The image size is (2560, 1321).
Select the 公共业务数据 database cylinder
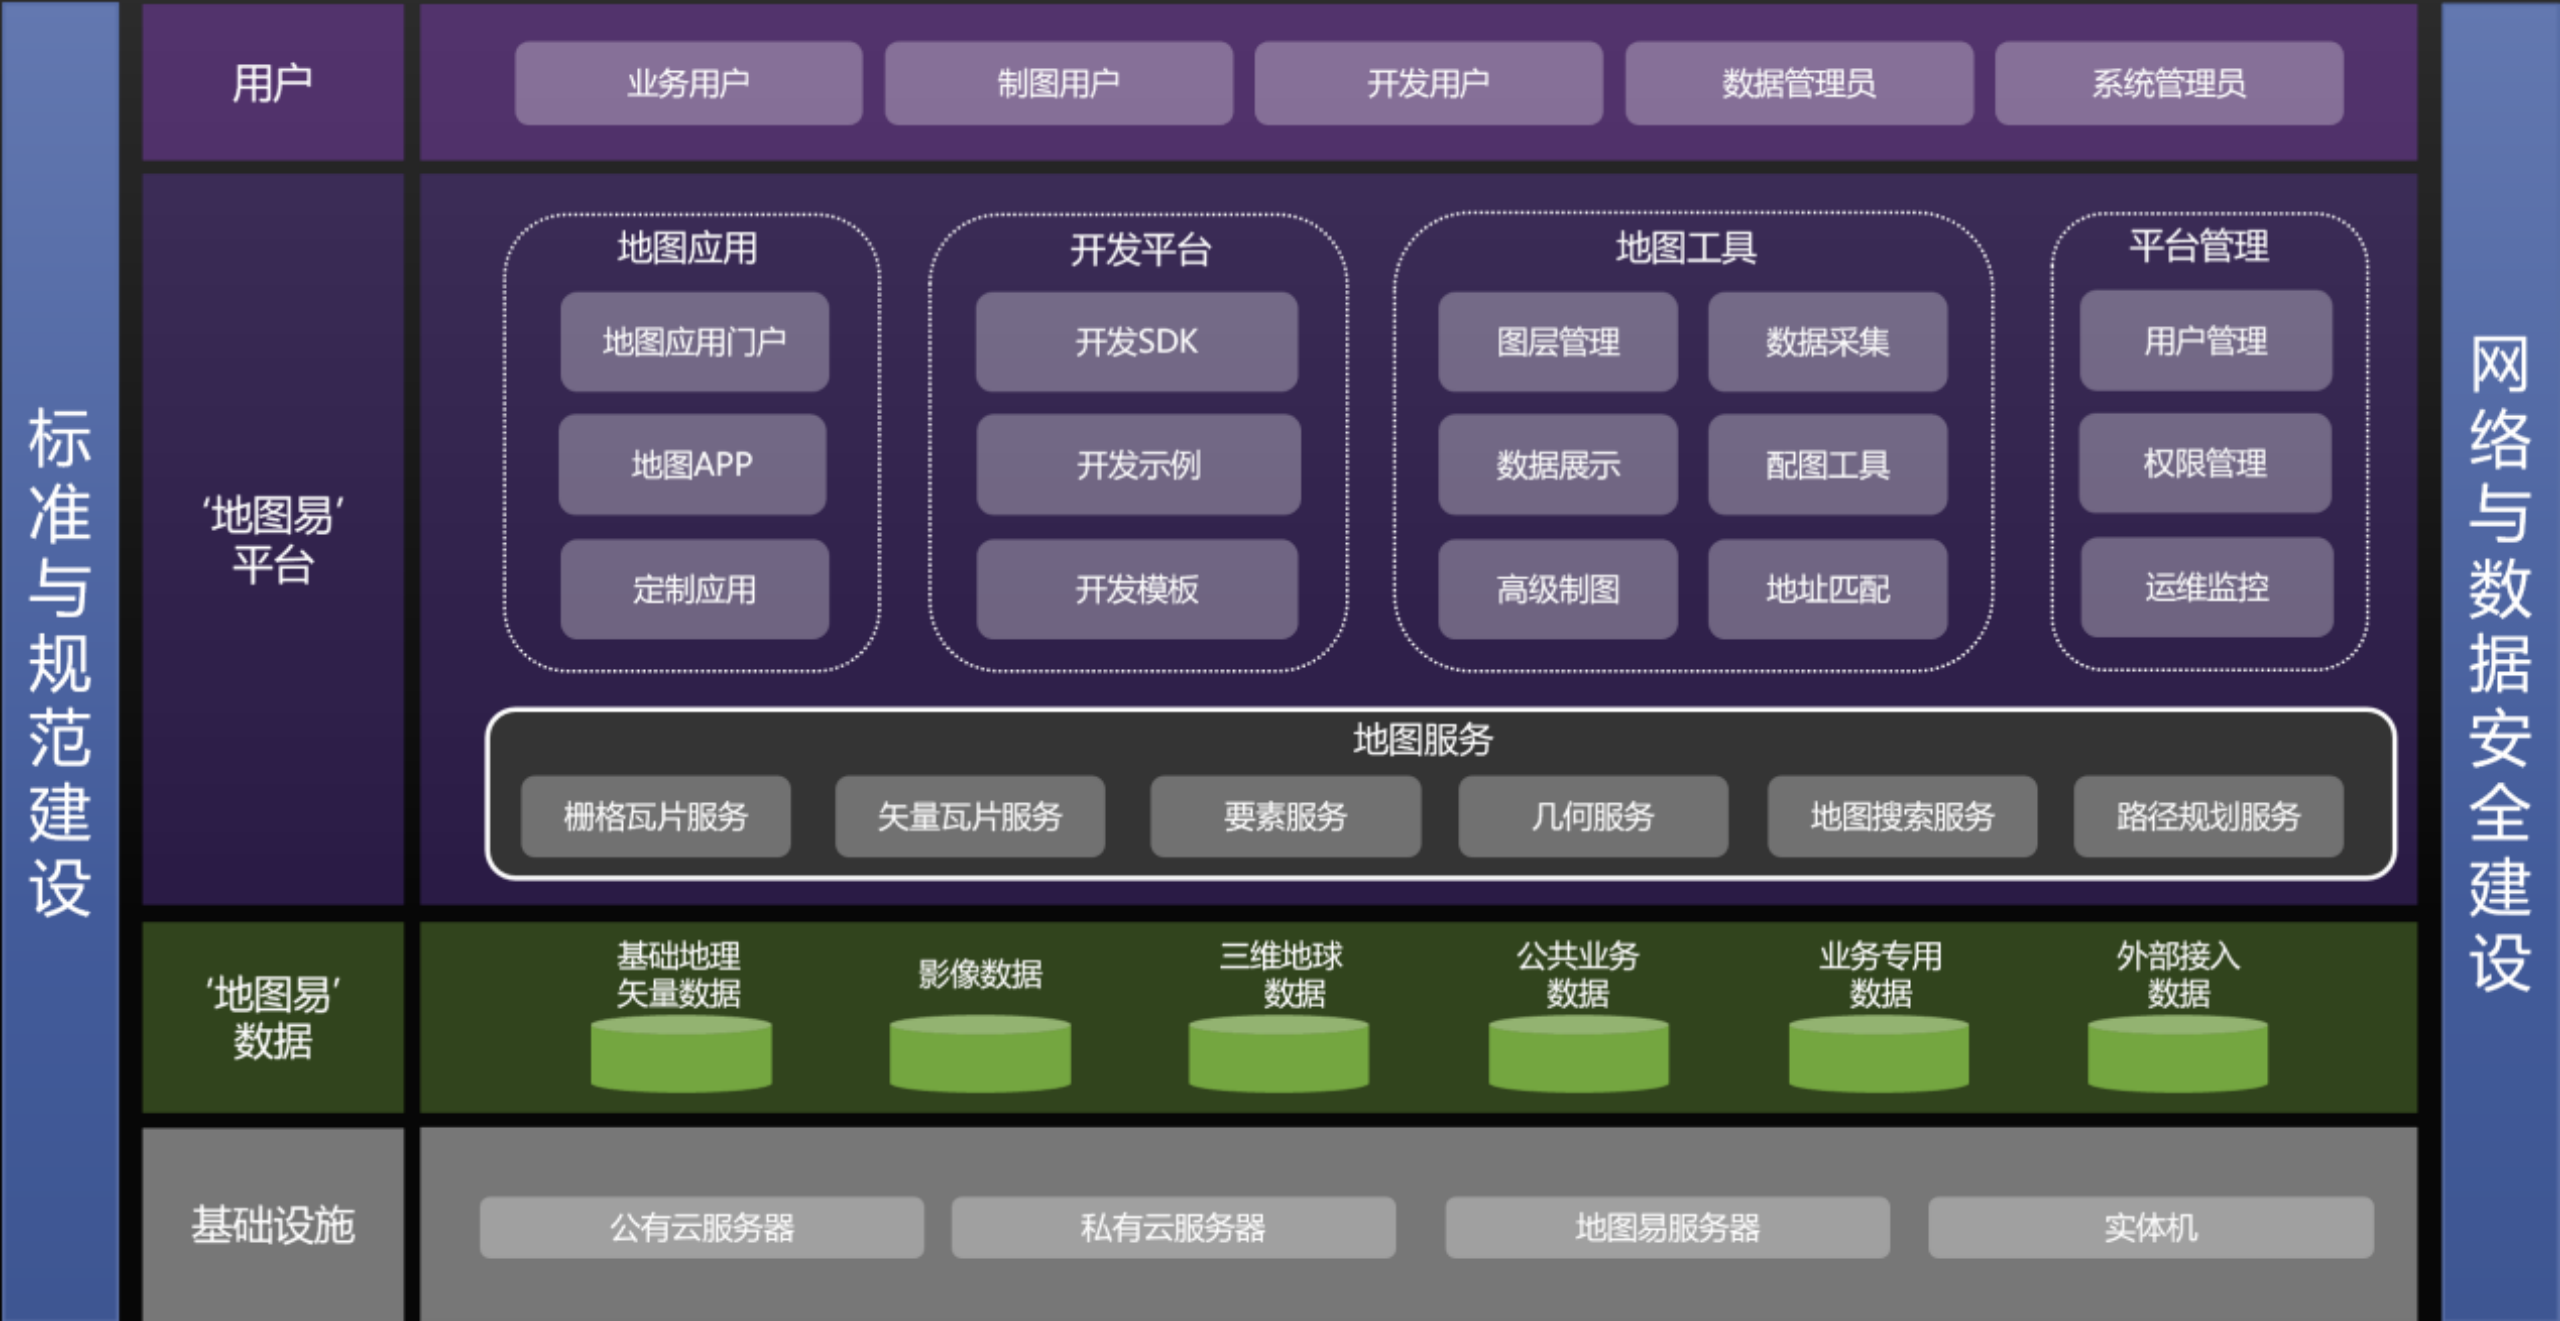point(1579,1054)
